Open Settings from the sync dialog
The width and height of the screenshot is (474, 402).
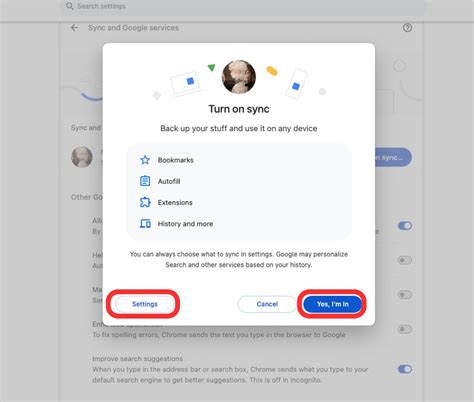coord(145,304)
